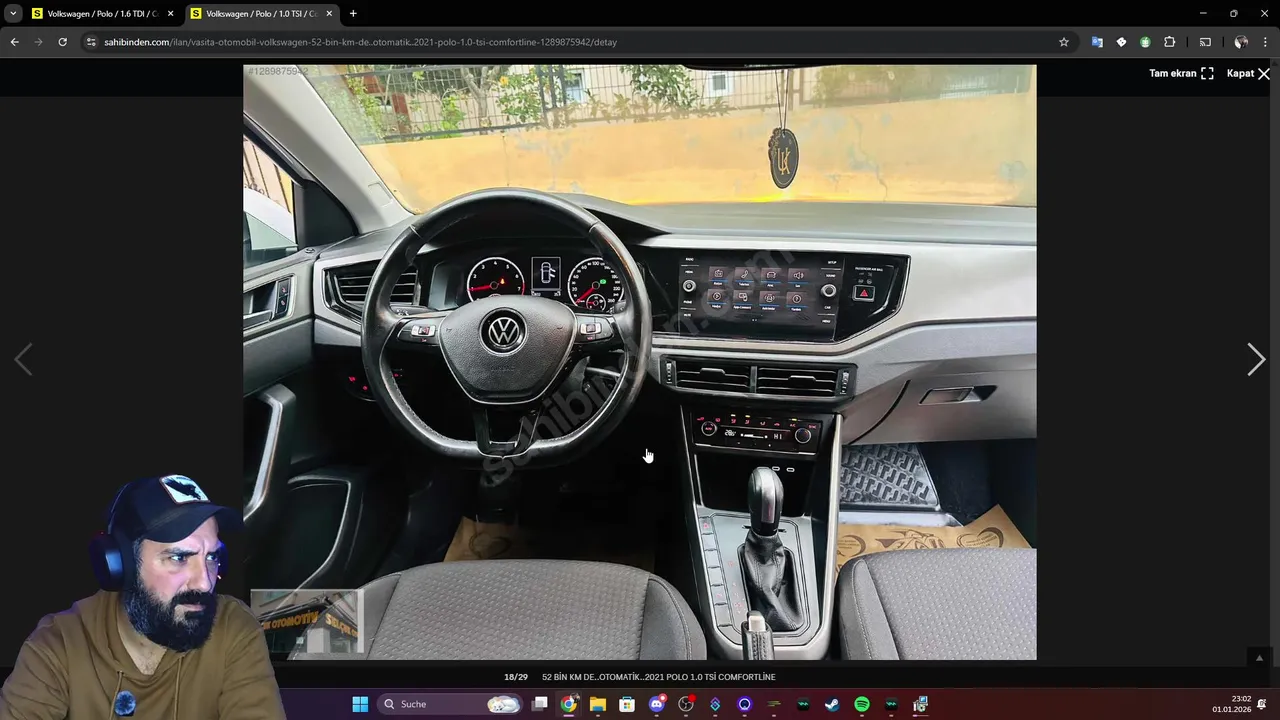Open a new browser tab
1280x720 pixels.
[353, 14]
